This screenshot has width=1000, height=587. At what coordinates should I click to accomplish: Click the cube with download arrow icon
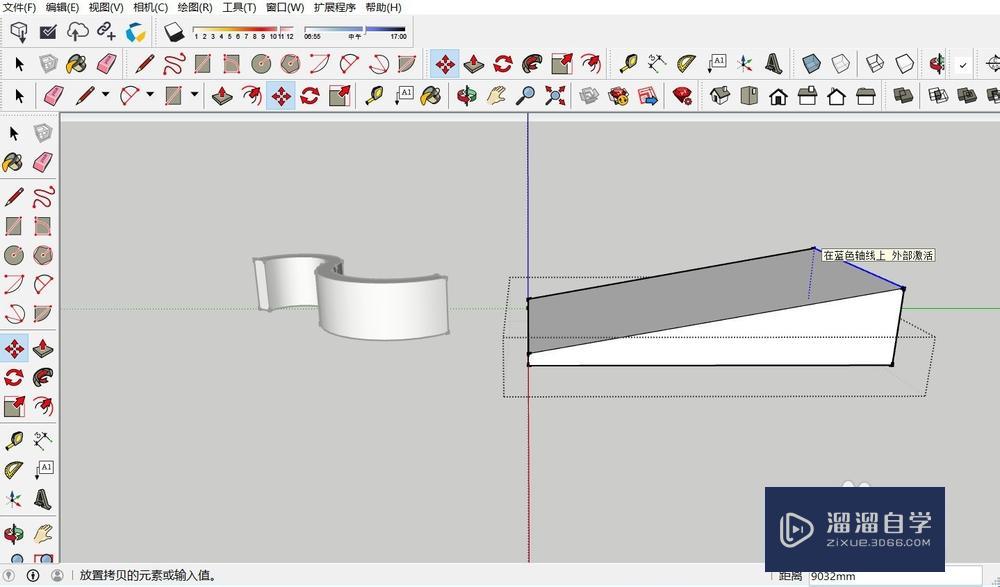pyautogui.click(x=19, y=32)
